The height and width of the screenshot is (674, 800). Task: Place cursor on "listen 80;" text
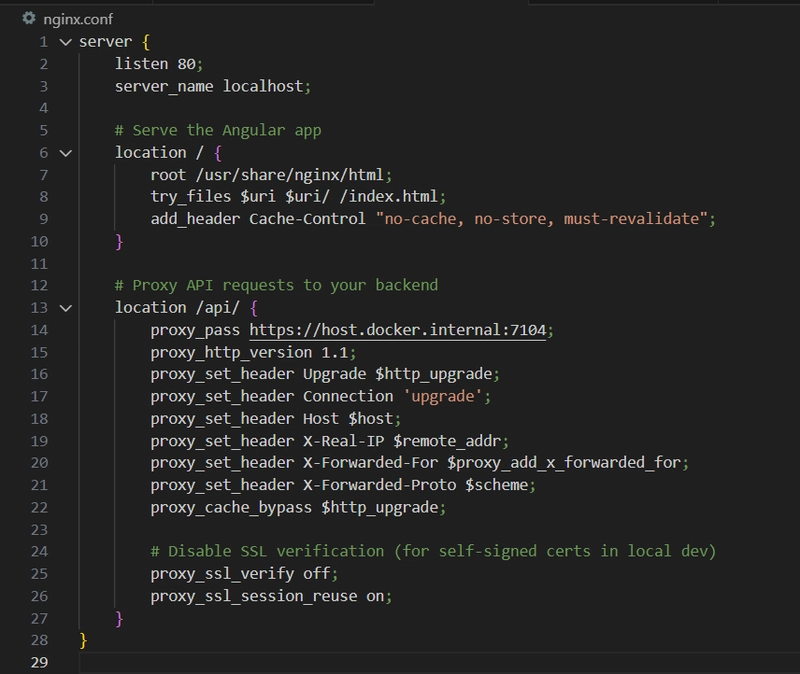(x=158, y=64)
